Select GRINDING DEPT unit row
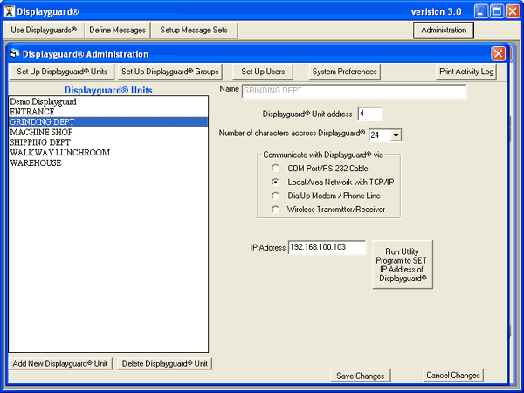This screenshot has height=393, width=524. point(108,122)
